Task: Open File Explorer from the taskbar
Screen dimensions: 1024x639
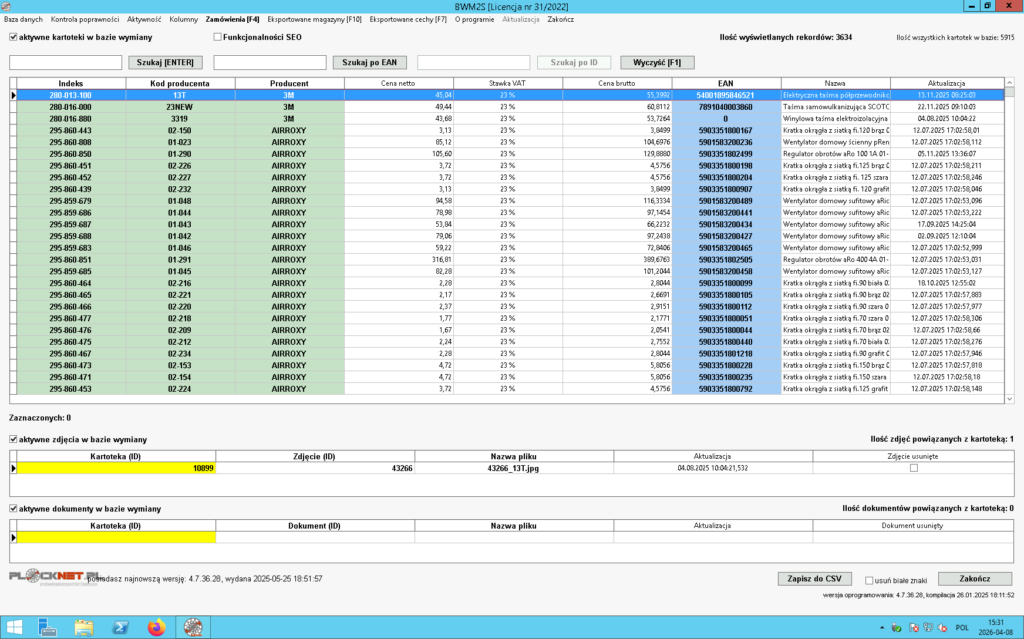Action: (84, 627)
